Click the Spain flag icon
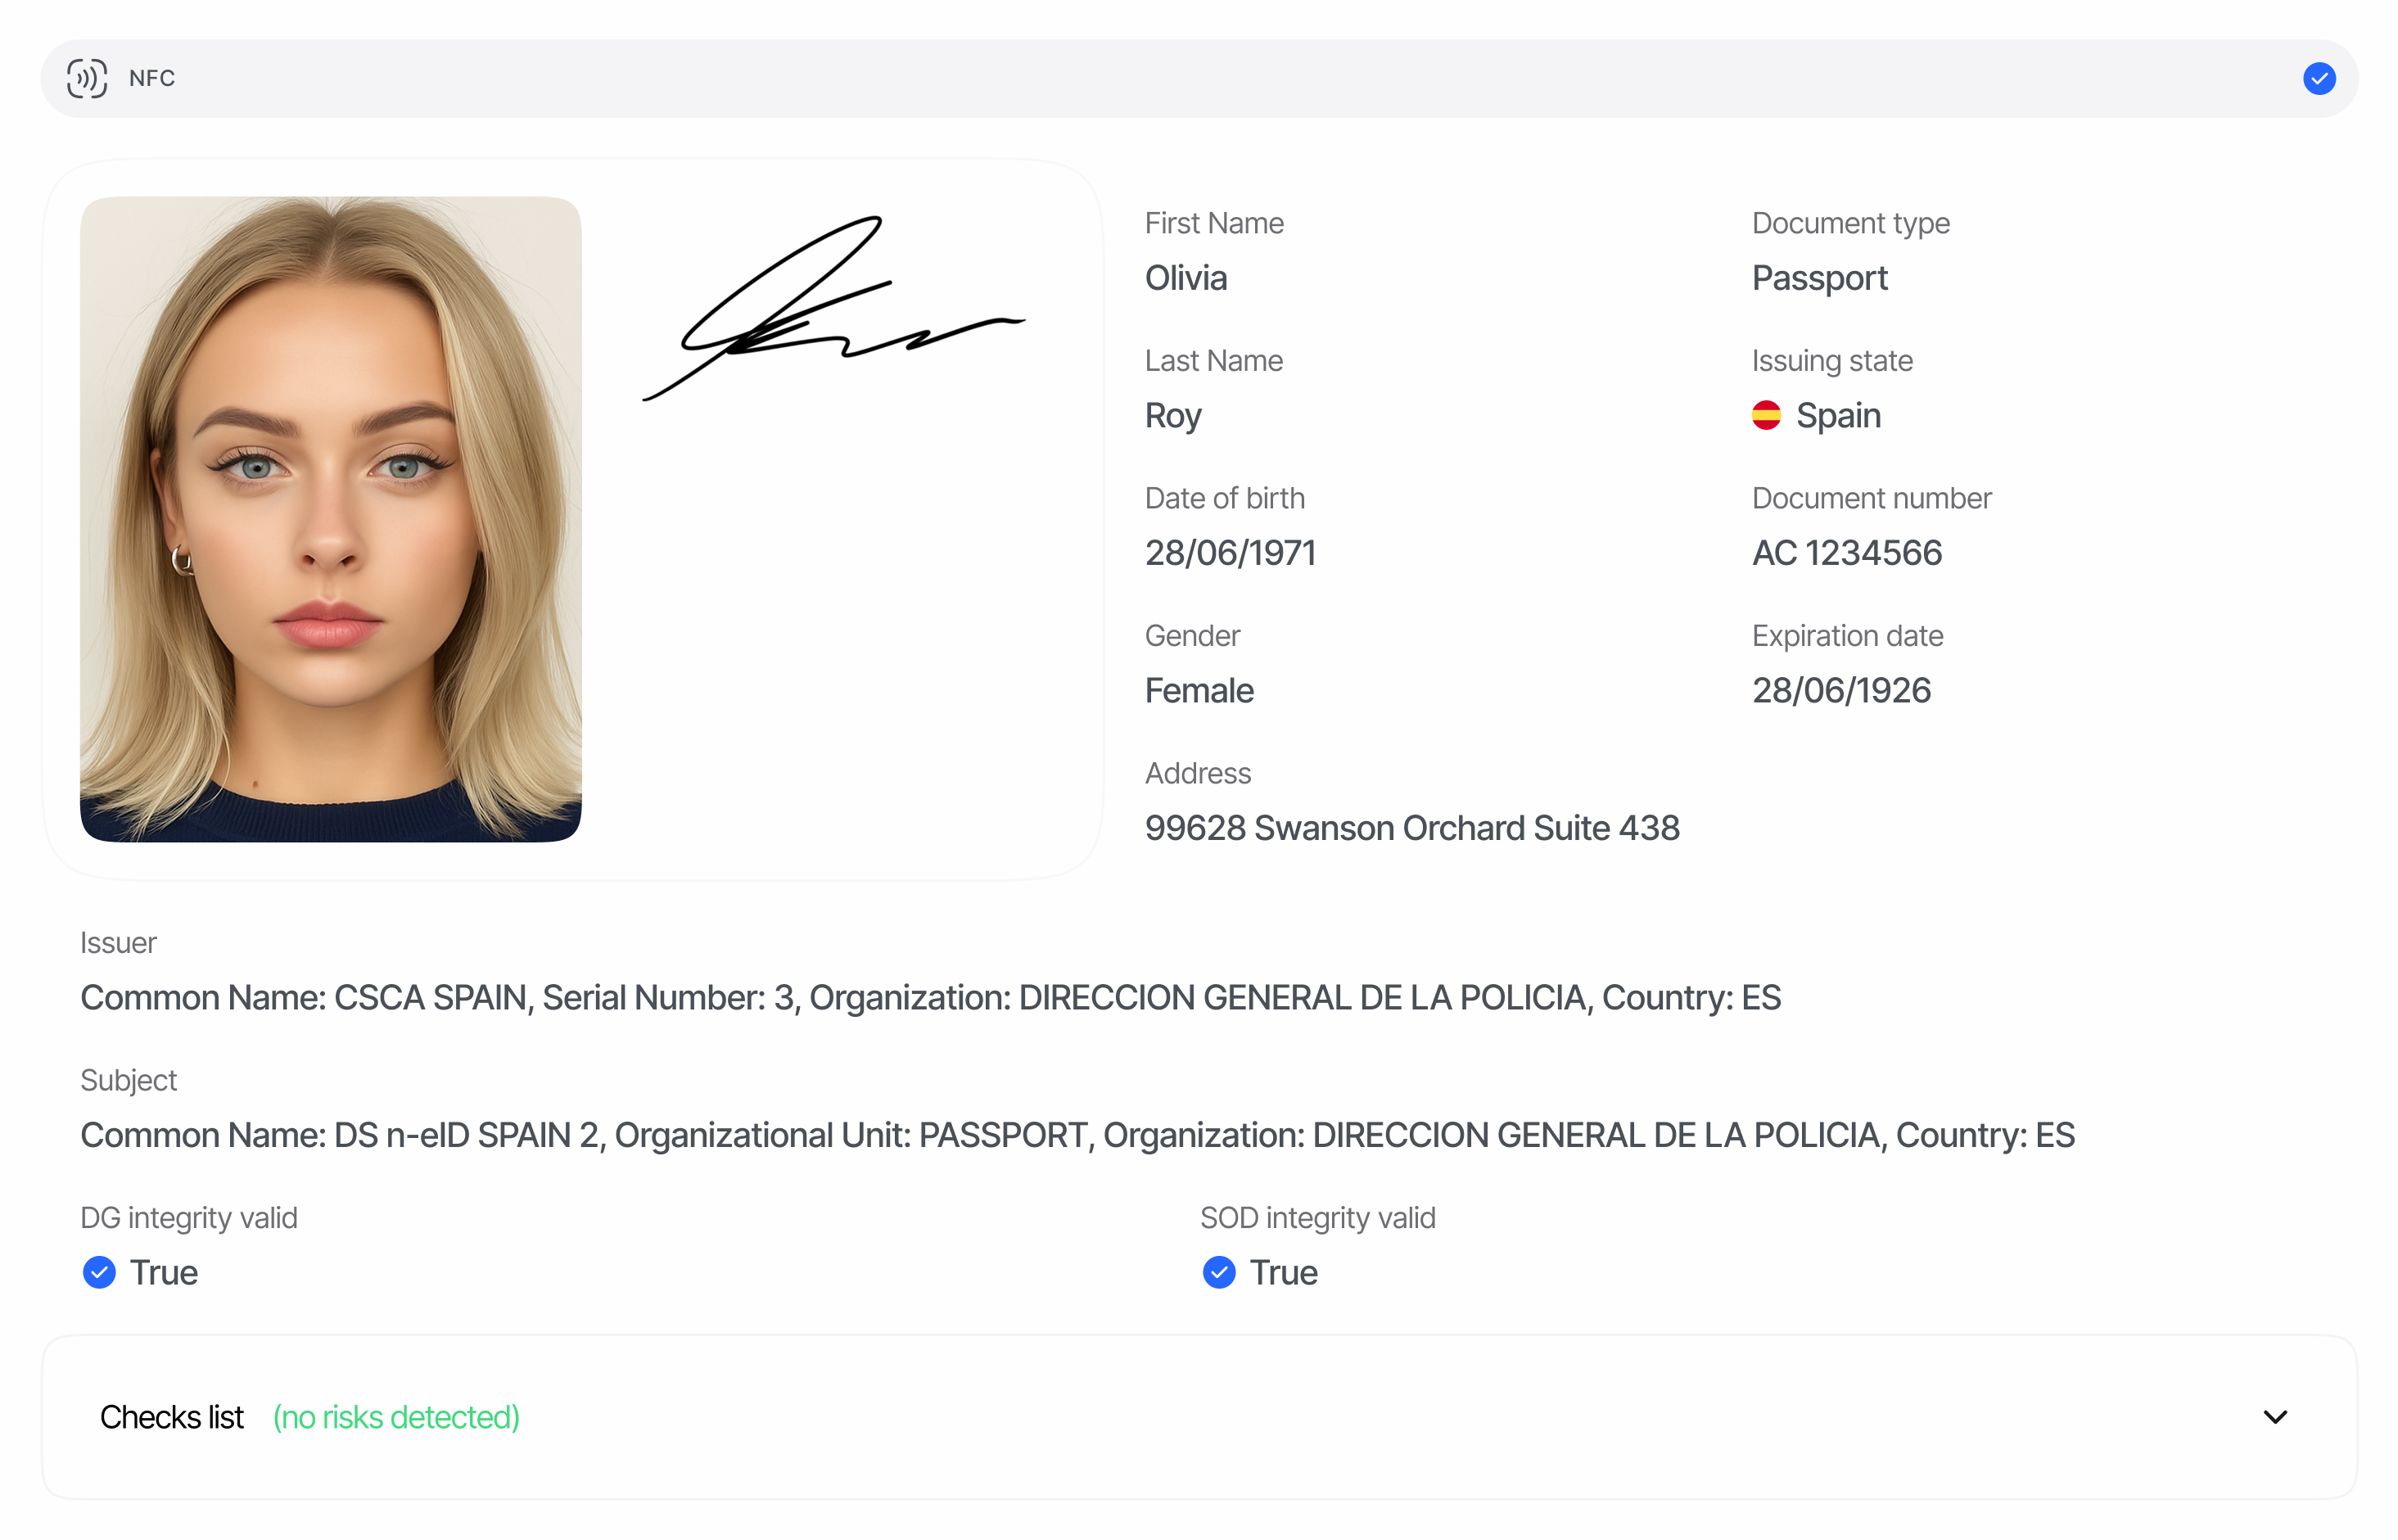The width and height of the screenshot is (2398, 1540). pyautogui.click(x=1765, y=415)
